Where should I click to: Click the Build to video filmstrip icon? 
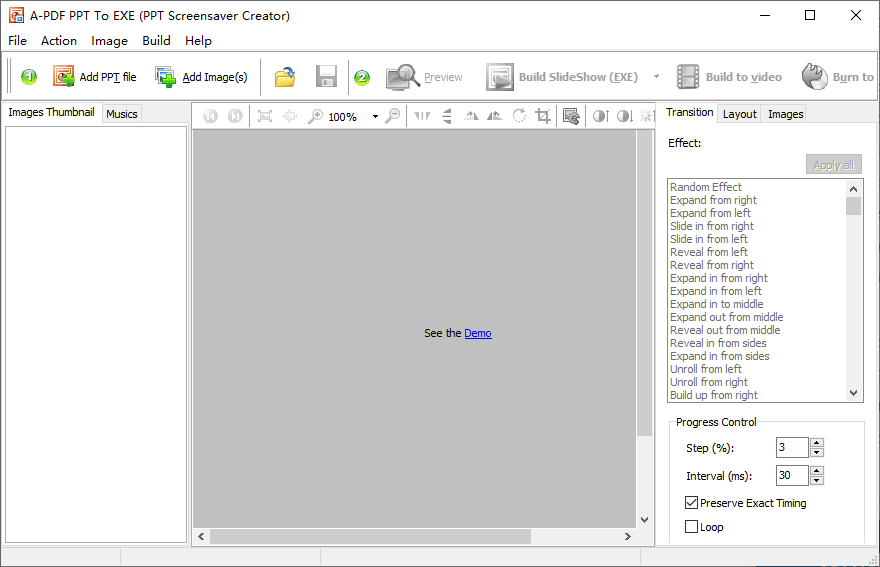point(688,77)
